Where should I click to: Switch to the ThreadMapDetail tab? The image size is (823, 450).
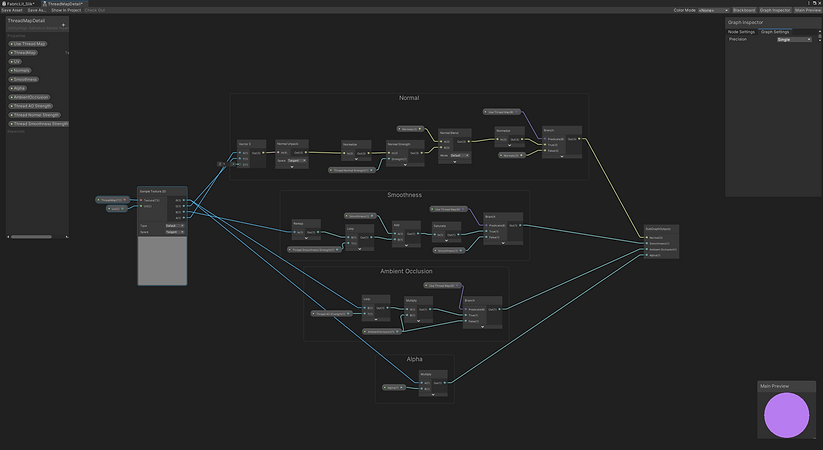coord(64,3)
